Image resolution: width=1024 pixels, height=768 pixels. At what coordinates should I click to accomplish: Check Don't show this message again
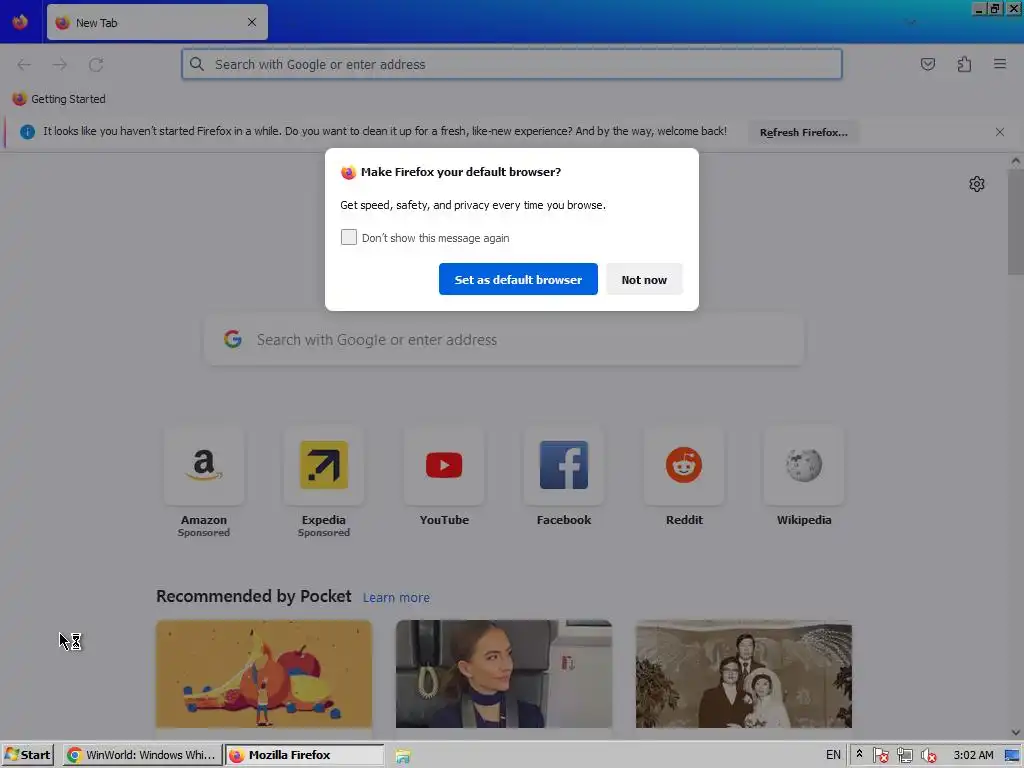(x=349, y=237)
